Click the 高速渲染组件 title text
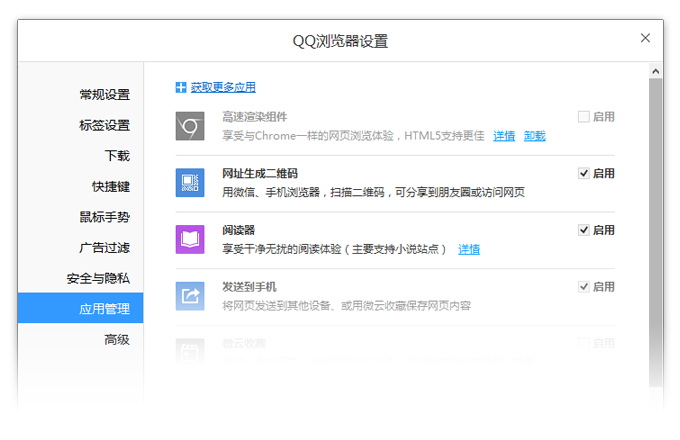Image resolution: width=680 pixels, height=440 pixels. pos(255,117)
